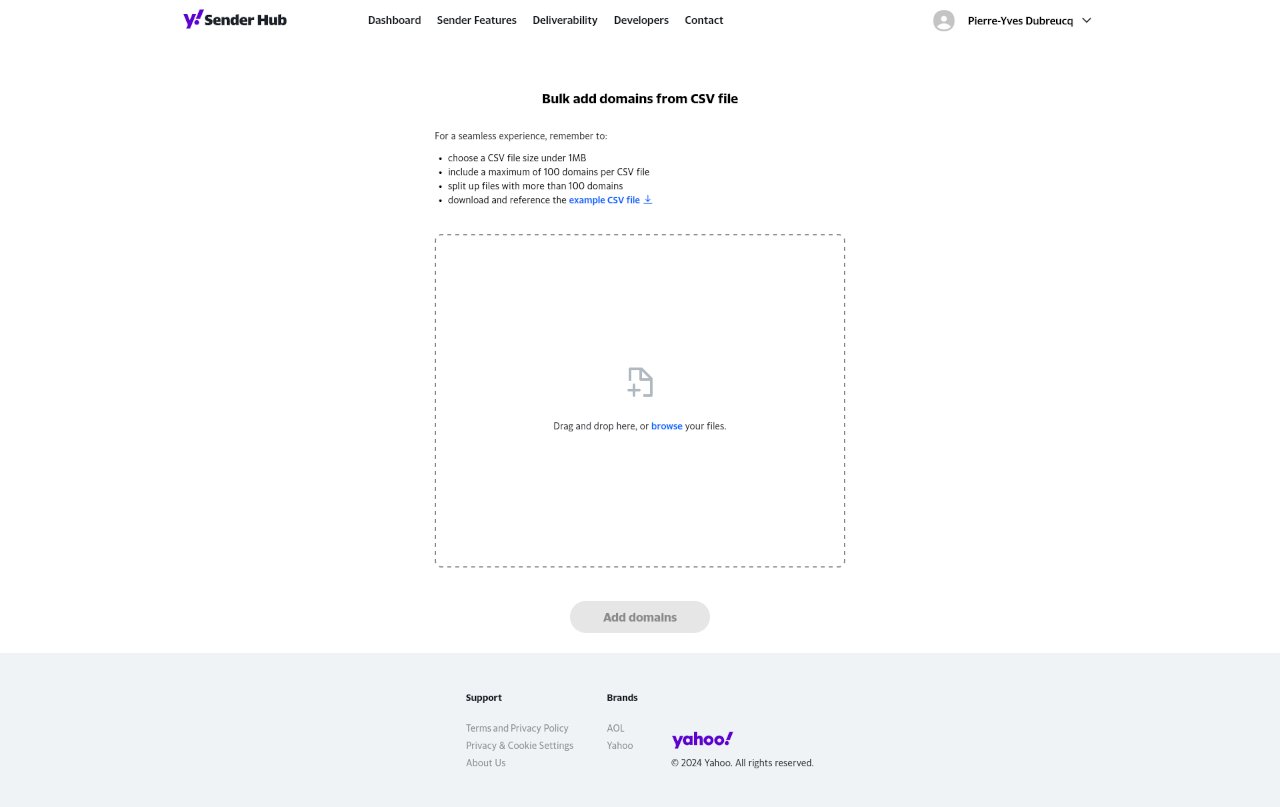The height and width of the screenshot is (807, 1280).
Task: Click the Contact navigation item
Action: 703,20
